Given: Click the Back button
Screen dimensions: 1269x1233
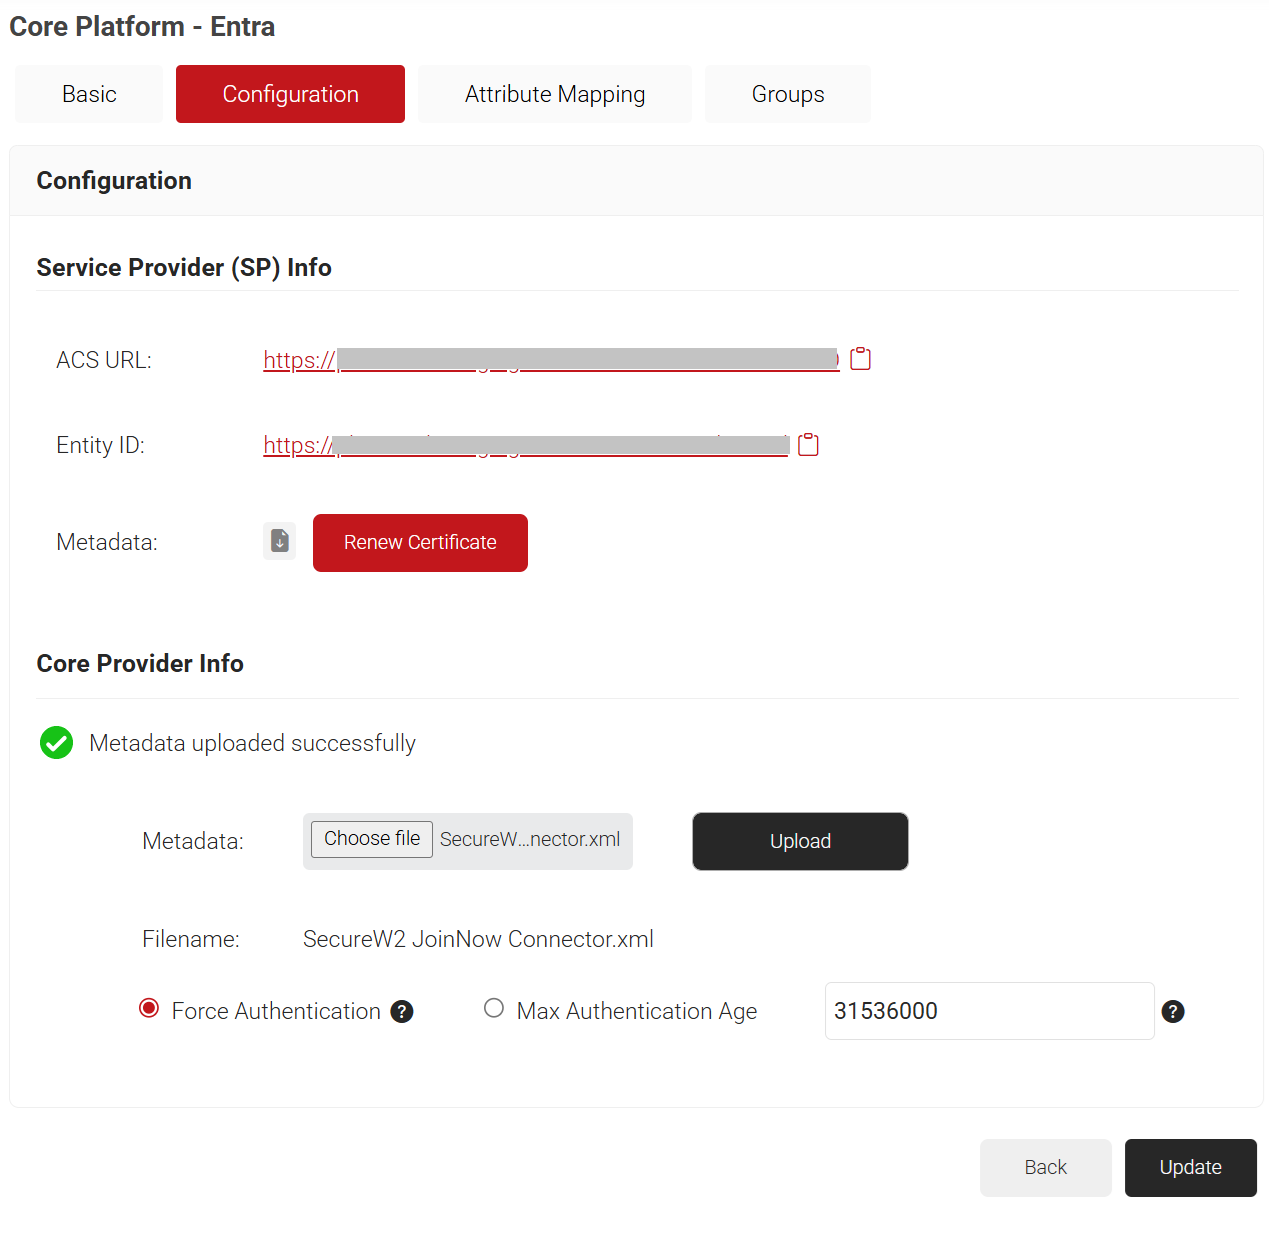Looking at the screenshot, I should click(1046, 1168).
